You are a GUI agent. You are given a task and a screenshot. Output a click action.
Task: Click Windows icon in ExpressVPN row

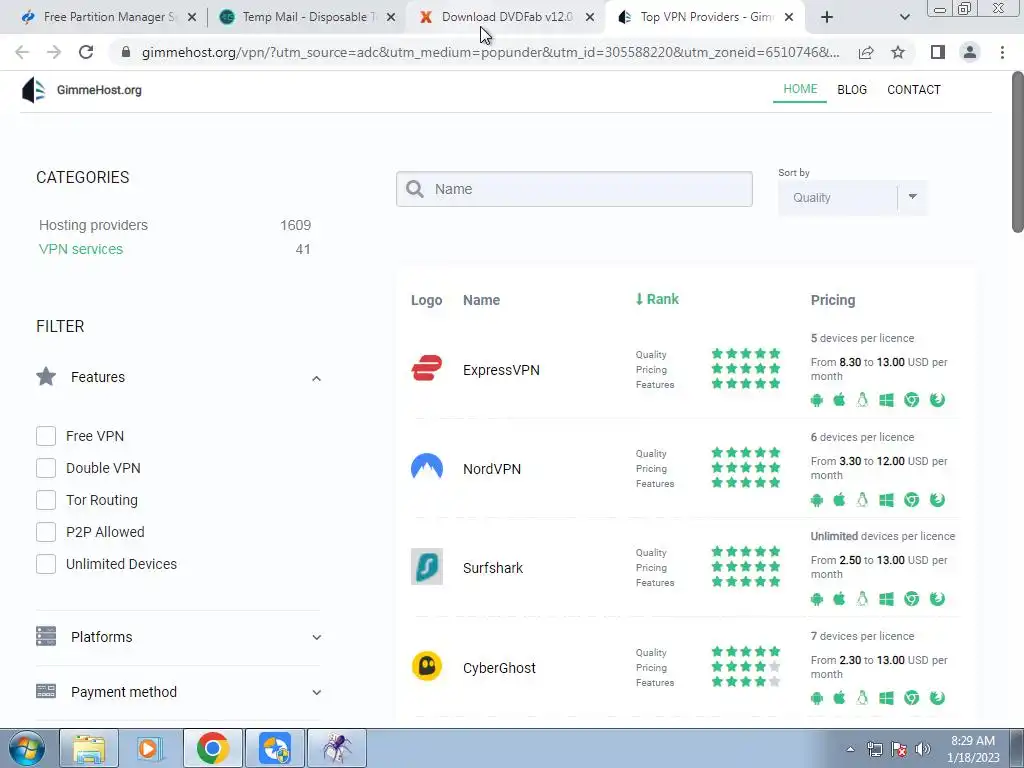886,400
